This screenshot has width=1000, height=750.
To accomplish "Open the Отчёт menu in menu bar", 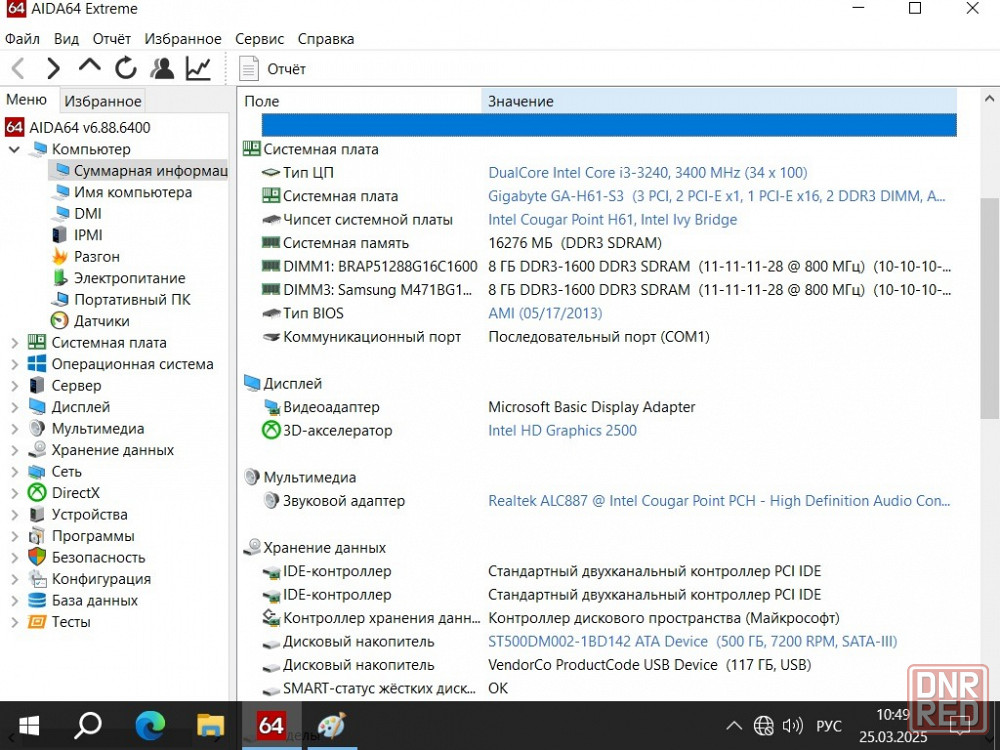I will (112, 39).
